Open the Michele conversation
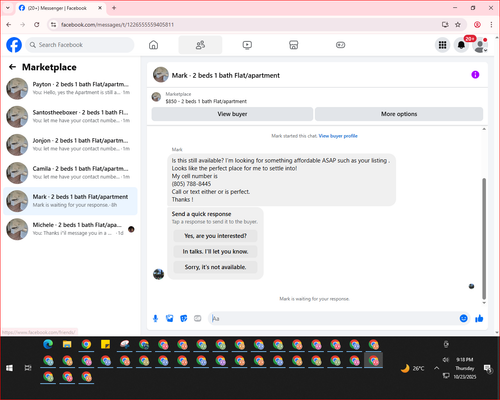This screenshot has width=500, height=400. [x=70, y=229]
